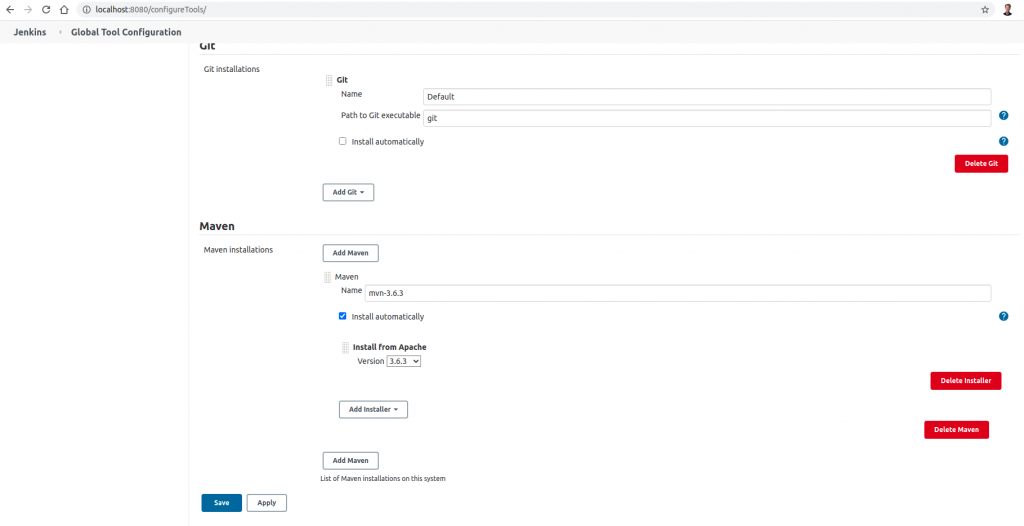1024x526 pixels.
Task: Click the red Delete Maven button
Action: tap(956, 430)
